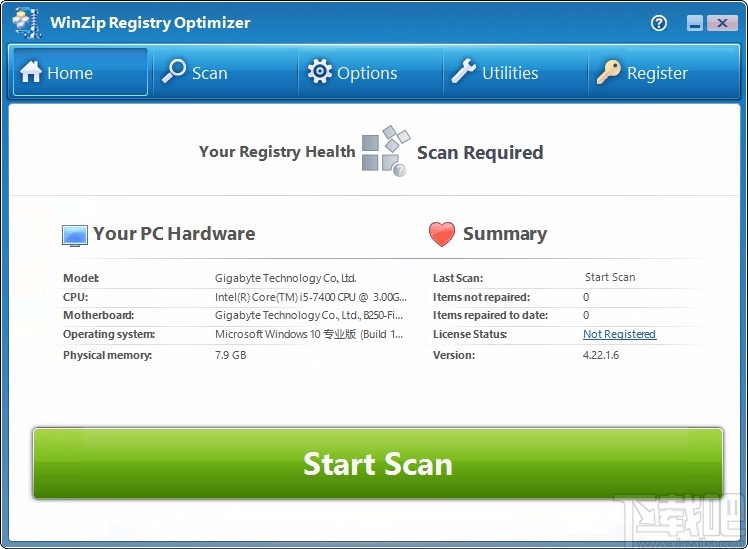Click the 'Version:' label

pos(454,355)
